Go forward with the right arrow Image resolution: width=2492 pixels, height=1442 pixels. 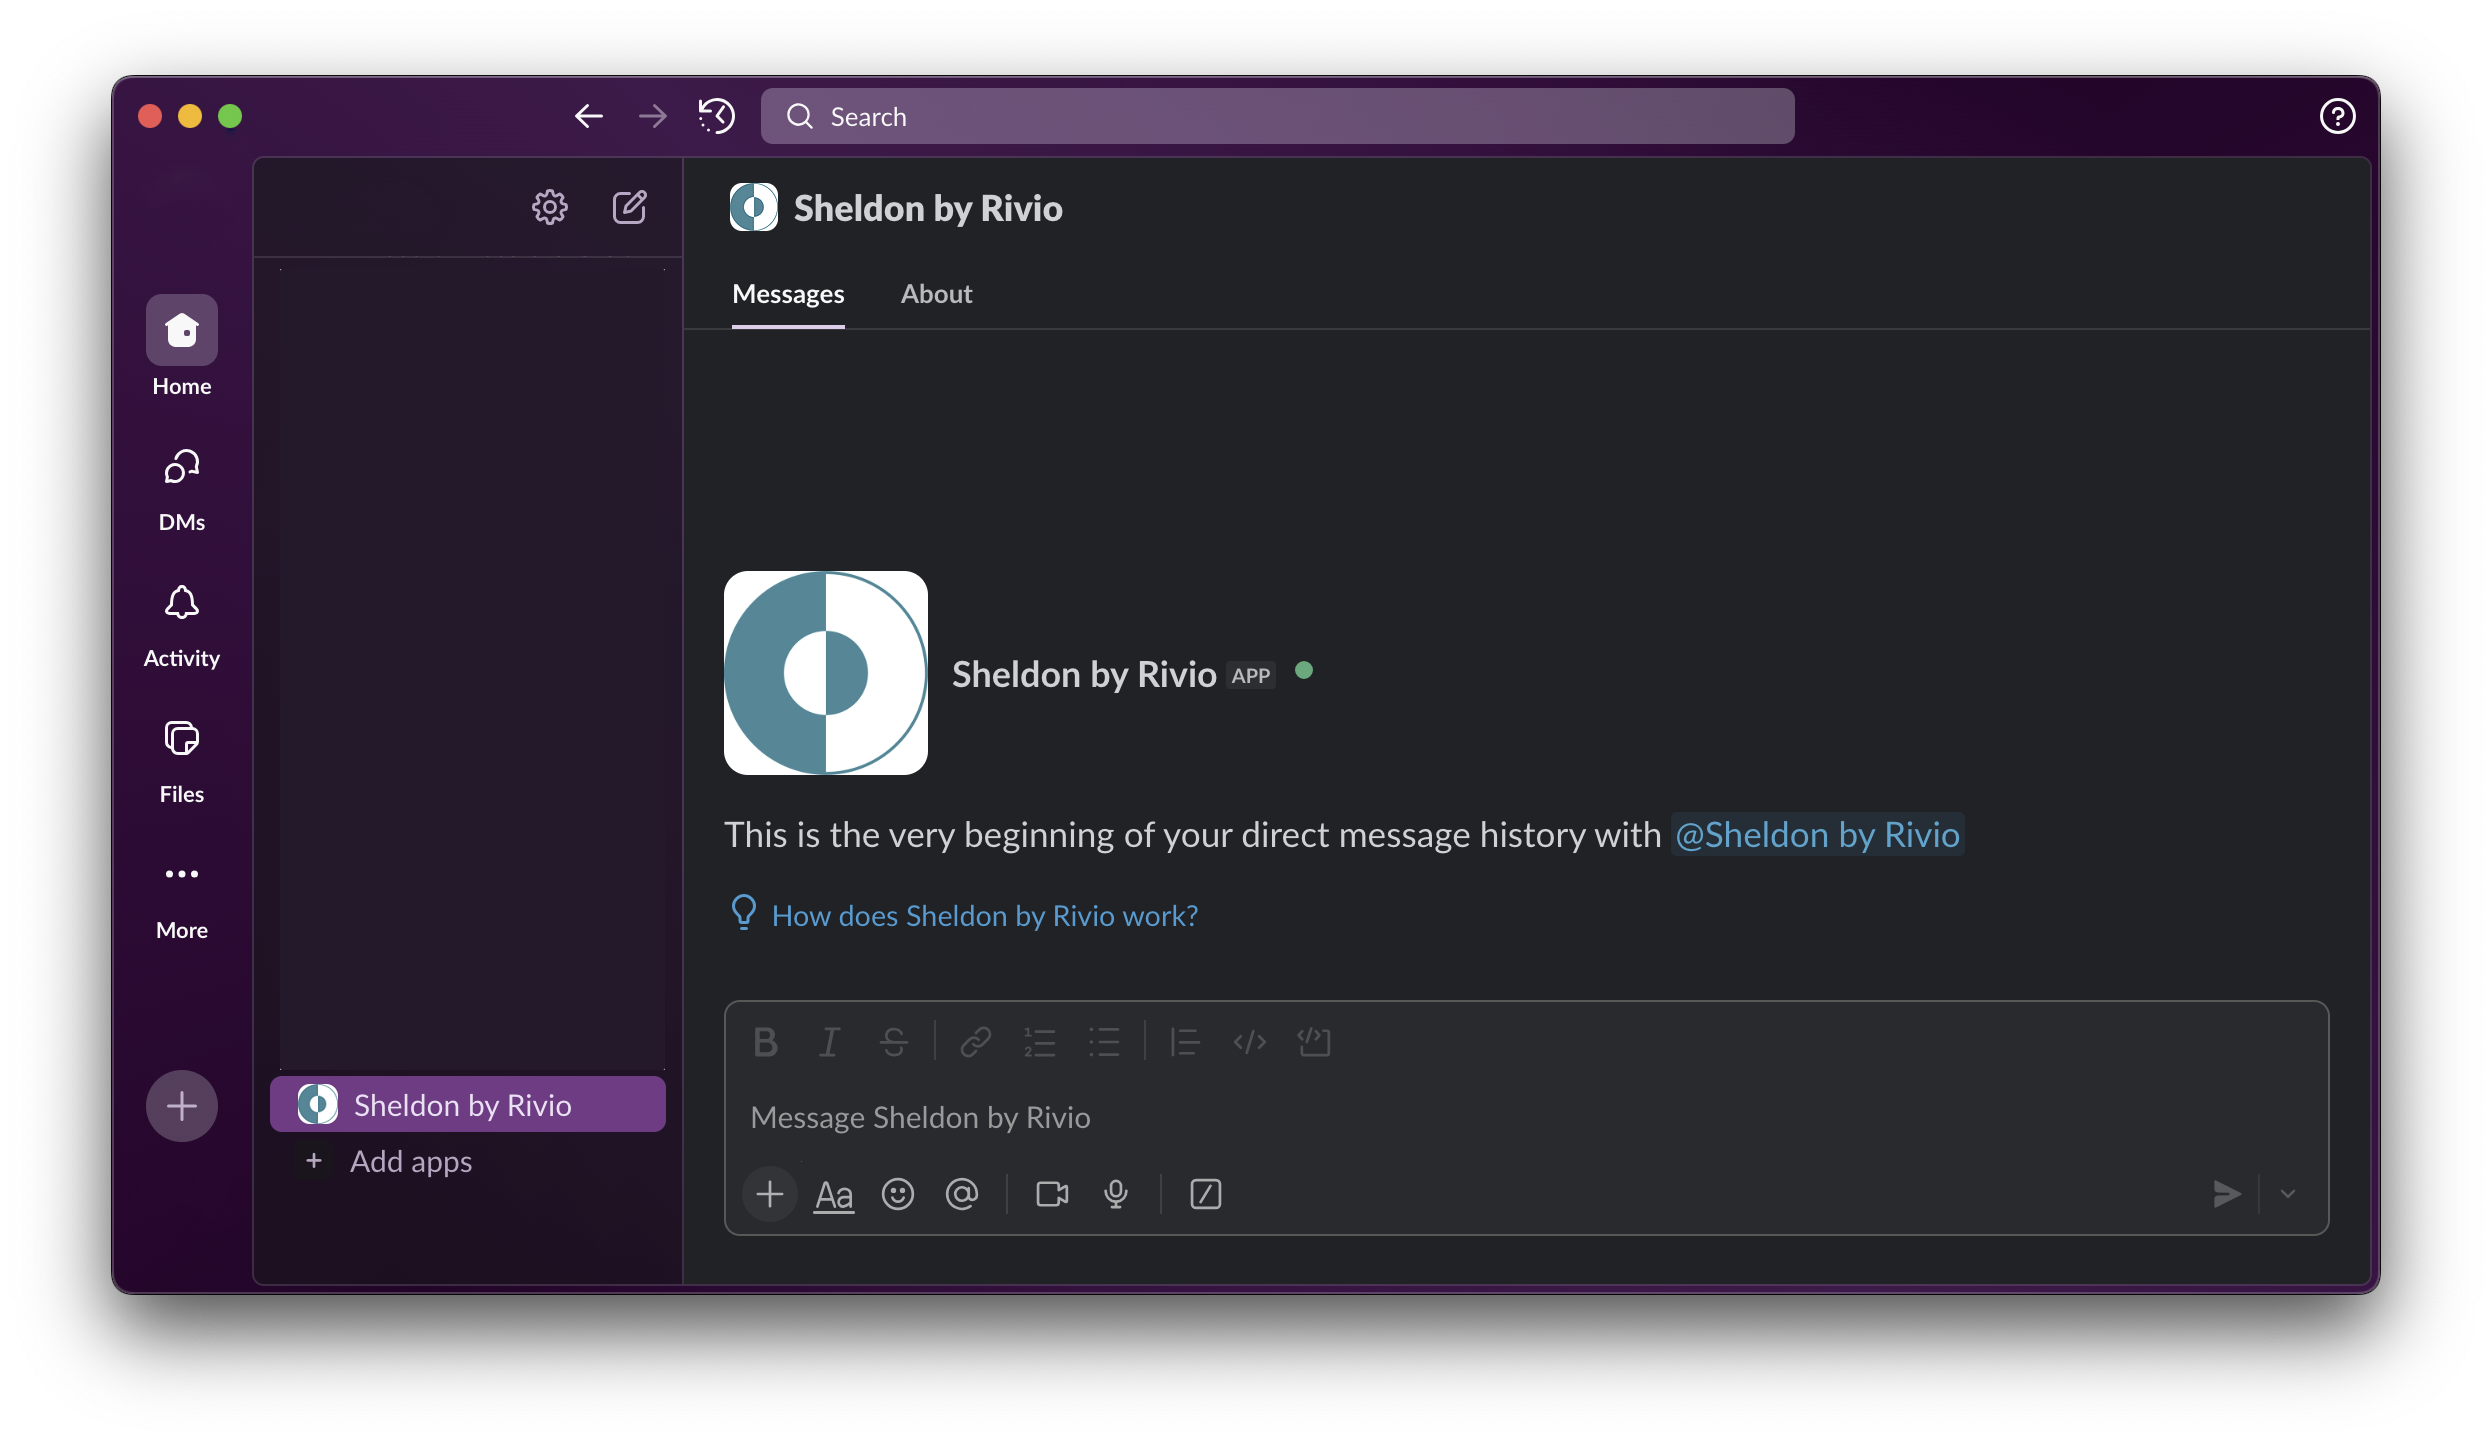click(652, 116)
